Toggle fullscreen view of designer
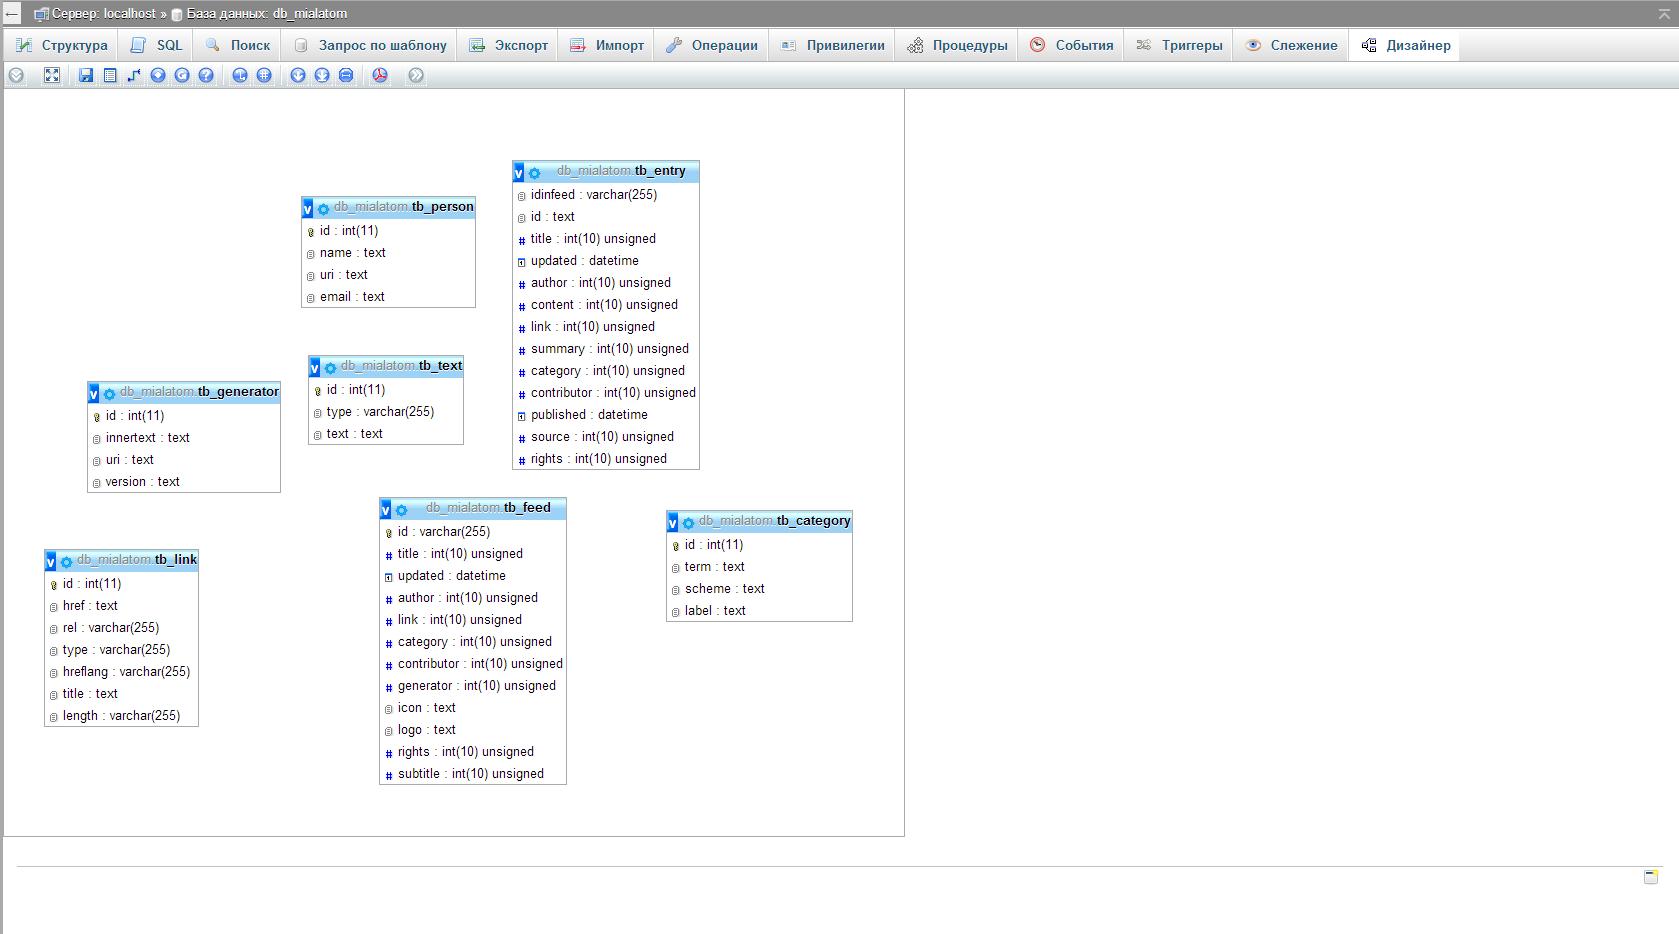The width and height of the screenshot is (1679, 934). [x=52, y=75]
